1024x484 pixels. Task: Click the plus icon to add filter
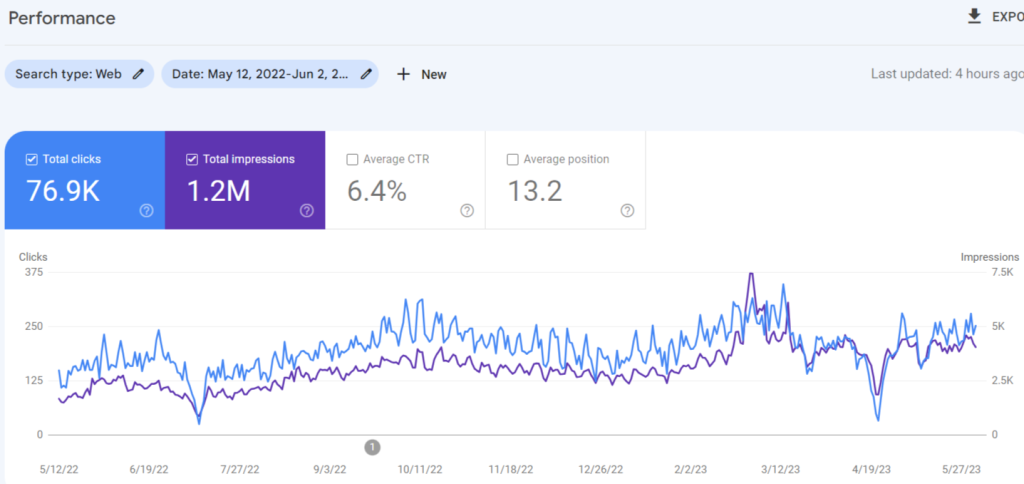(x=404, y=74)
